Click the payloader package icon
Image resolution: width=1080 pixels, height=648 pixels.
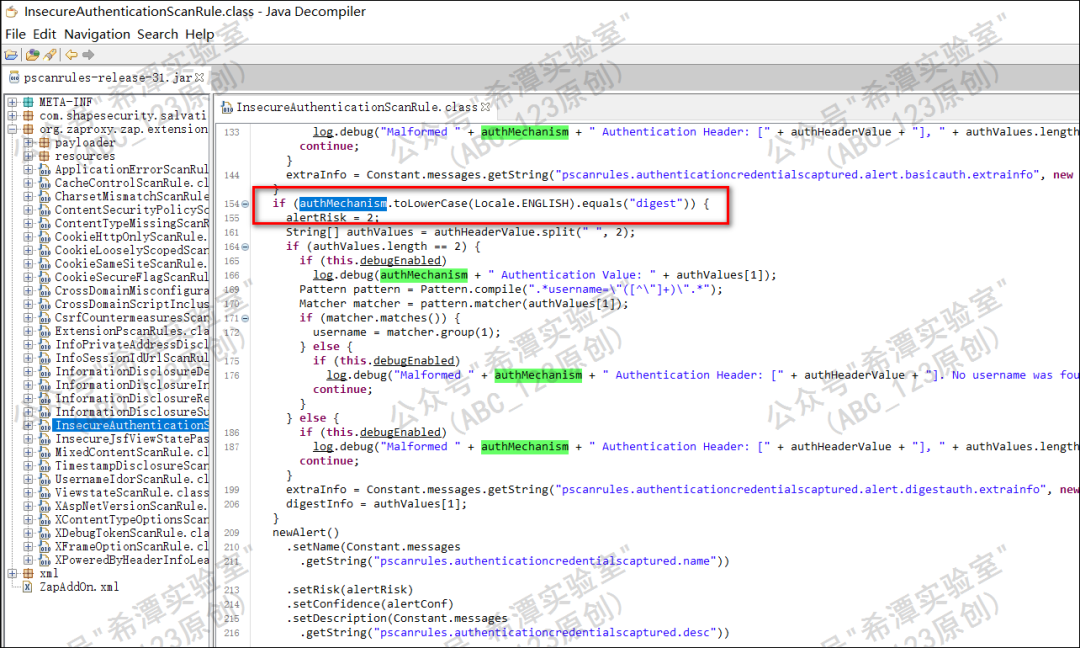44,143
